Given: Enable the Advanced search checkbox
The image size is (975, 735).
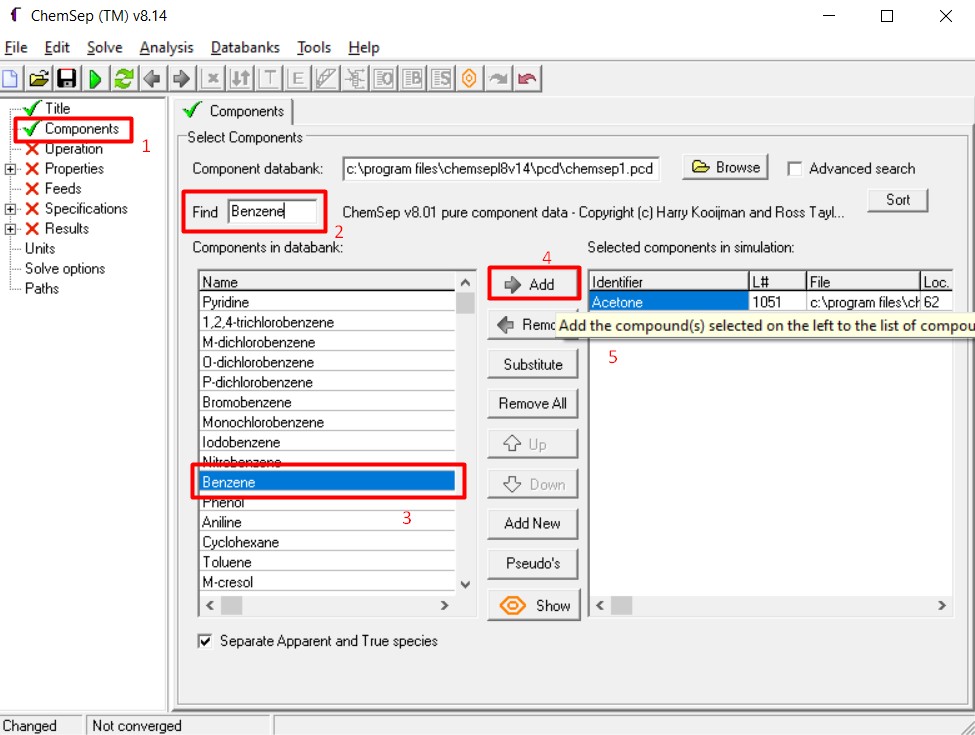Looking at the screenshot, I should coord(795,169).
